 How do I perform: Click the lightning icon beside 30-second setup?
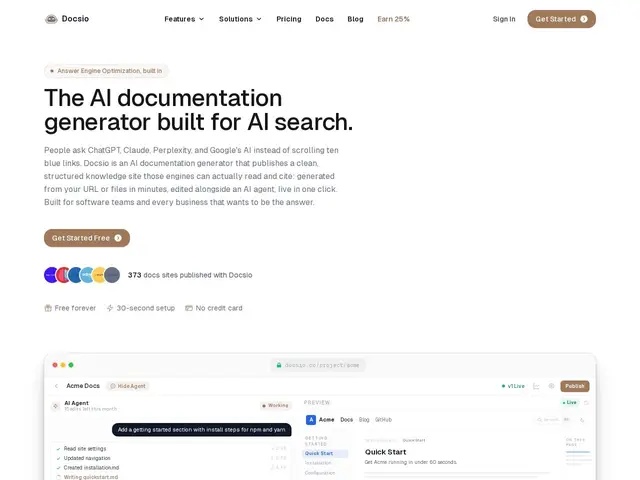[110, 308]
